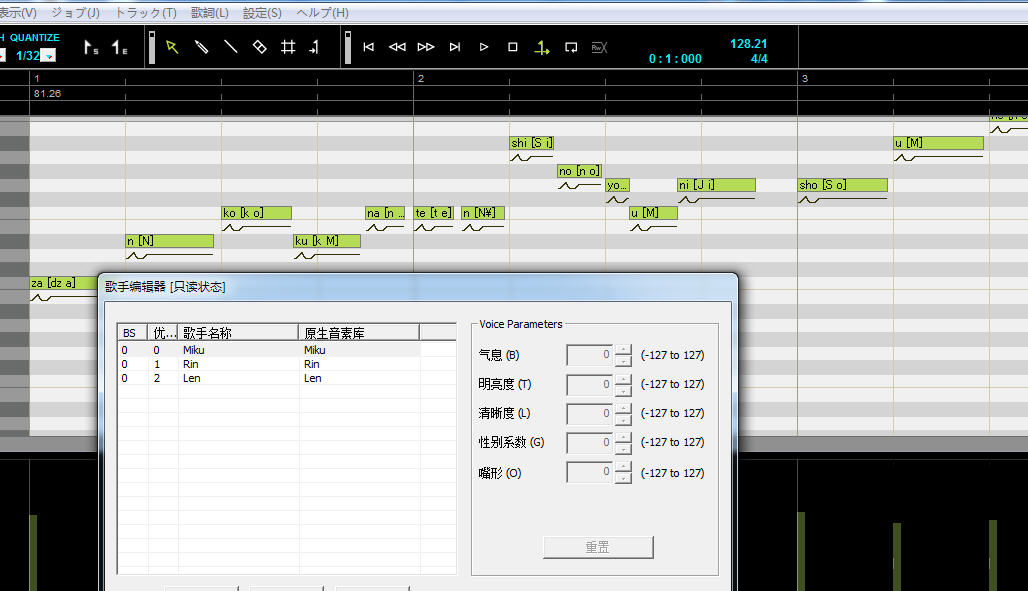Click the 性别系数 (G) value field
Image resolution: width=1028 pixels, height=591 pixels.
[590, 443]
